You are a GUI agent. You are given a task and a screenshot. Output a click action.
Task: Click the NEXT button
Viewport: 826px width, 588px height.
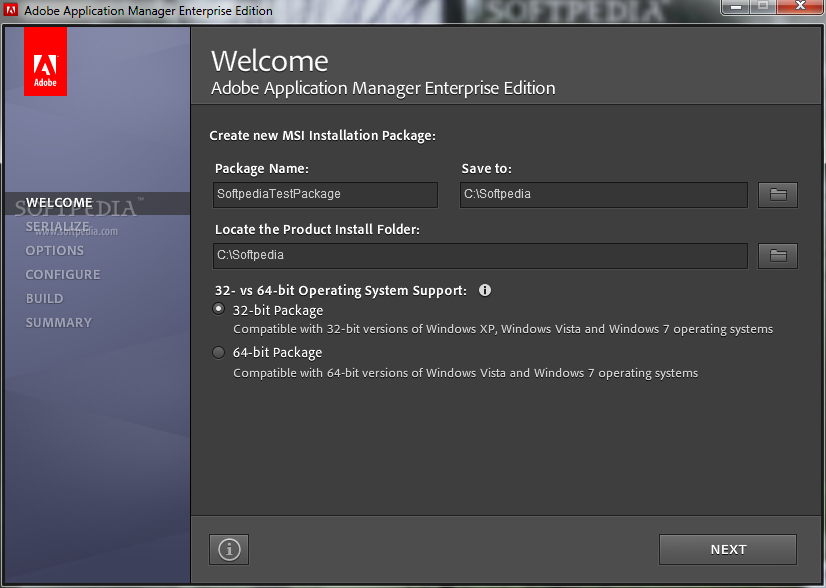coord(727,550)
